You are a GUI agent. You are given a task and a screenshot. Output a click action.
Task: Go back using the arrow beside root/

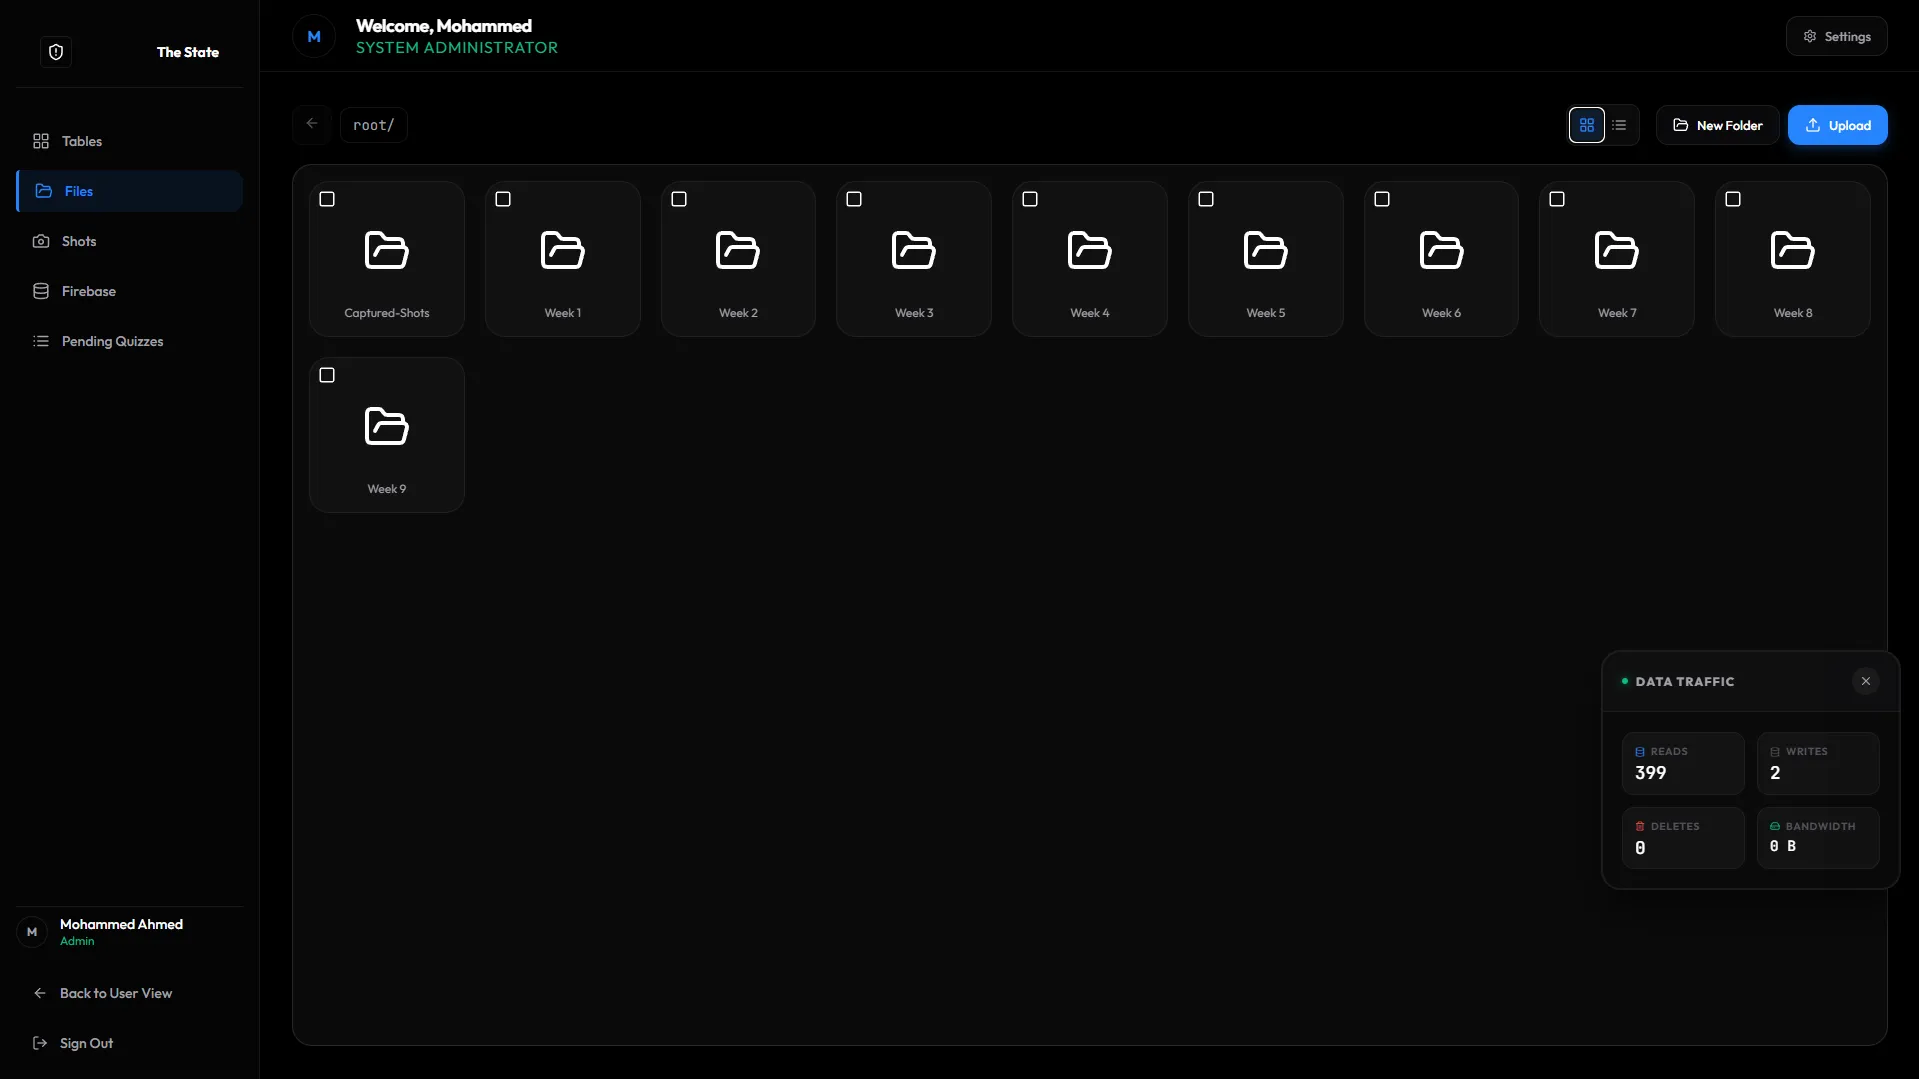pos(312,124)
